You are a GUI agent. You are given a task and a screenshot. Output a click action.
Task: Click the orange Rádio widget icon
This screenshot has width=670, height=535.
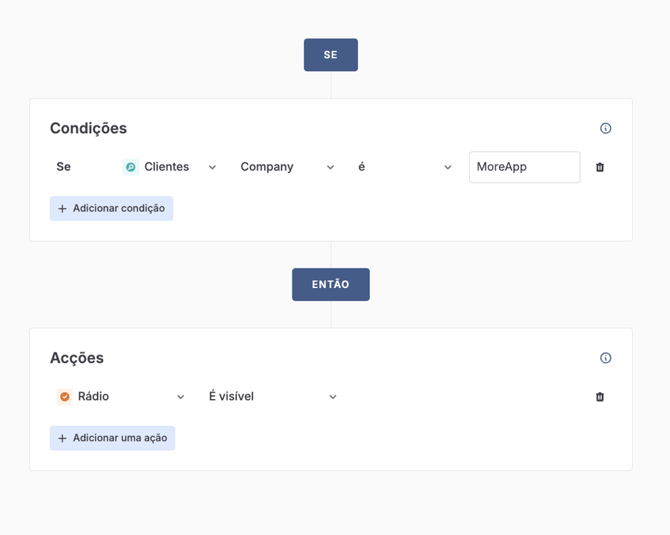(65, 397)
